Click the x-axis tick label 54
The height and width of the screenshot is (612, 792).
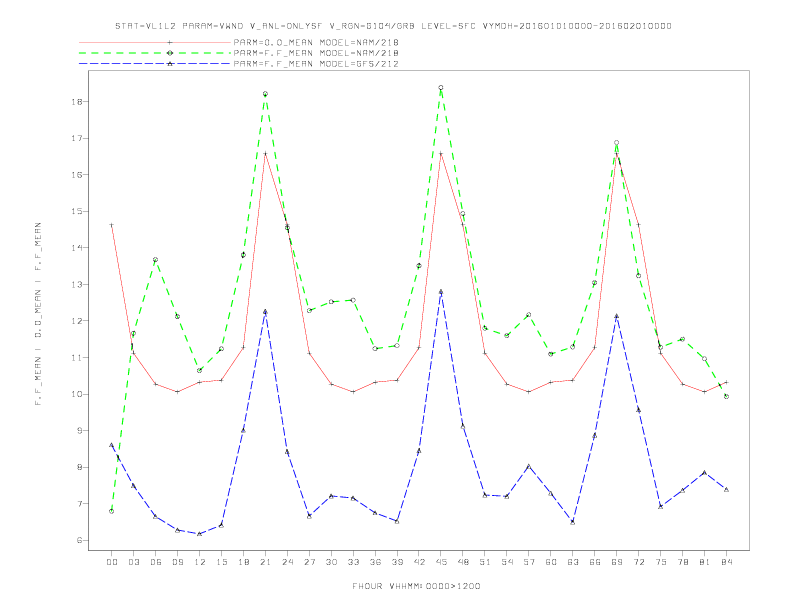(507, 562)
